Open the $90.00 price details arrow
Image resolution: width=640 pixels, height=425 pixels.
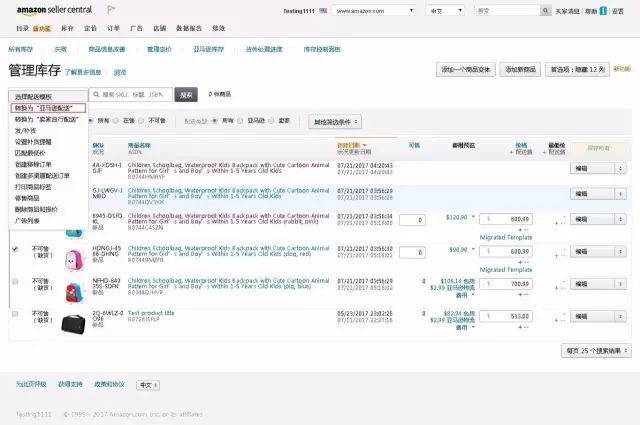point(473,249)
